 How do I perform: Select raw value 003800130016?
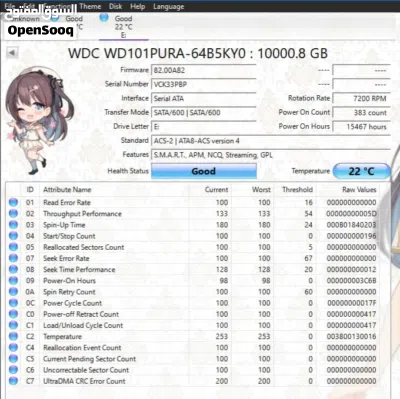click(351, 337)
